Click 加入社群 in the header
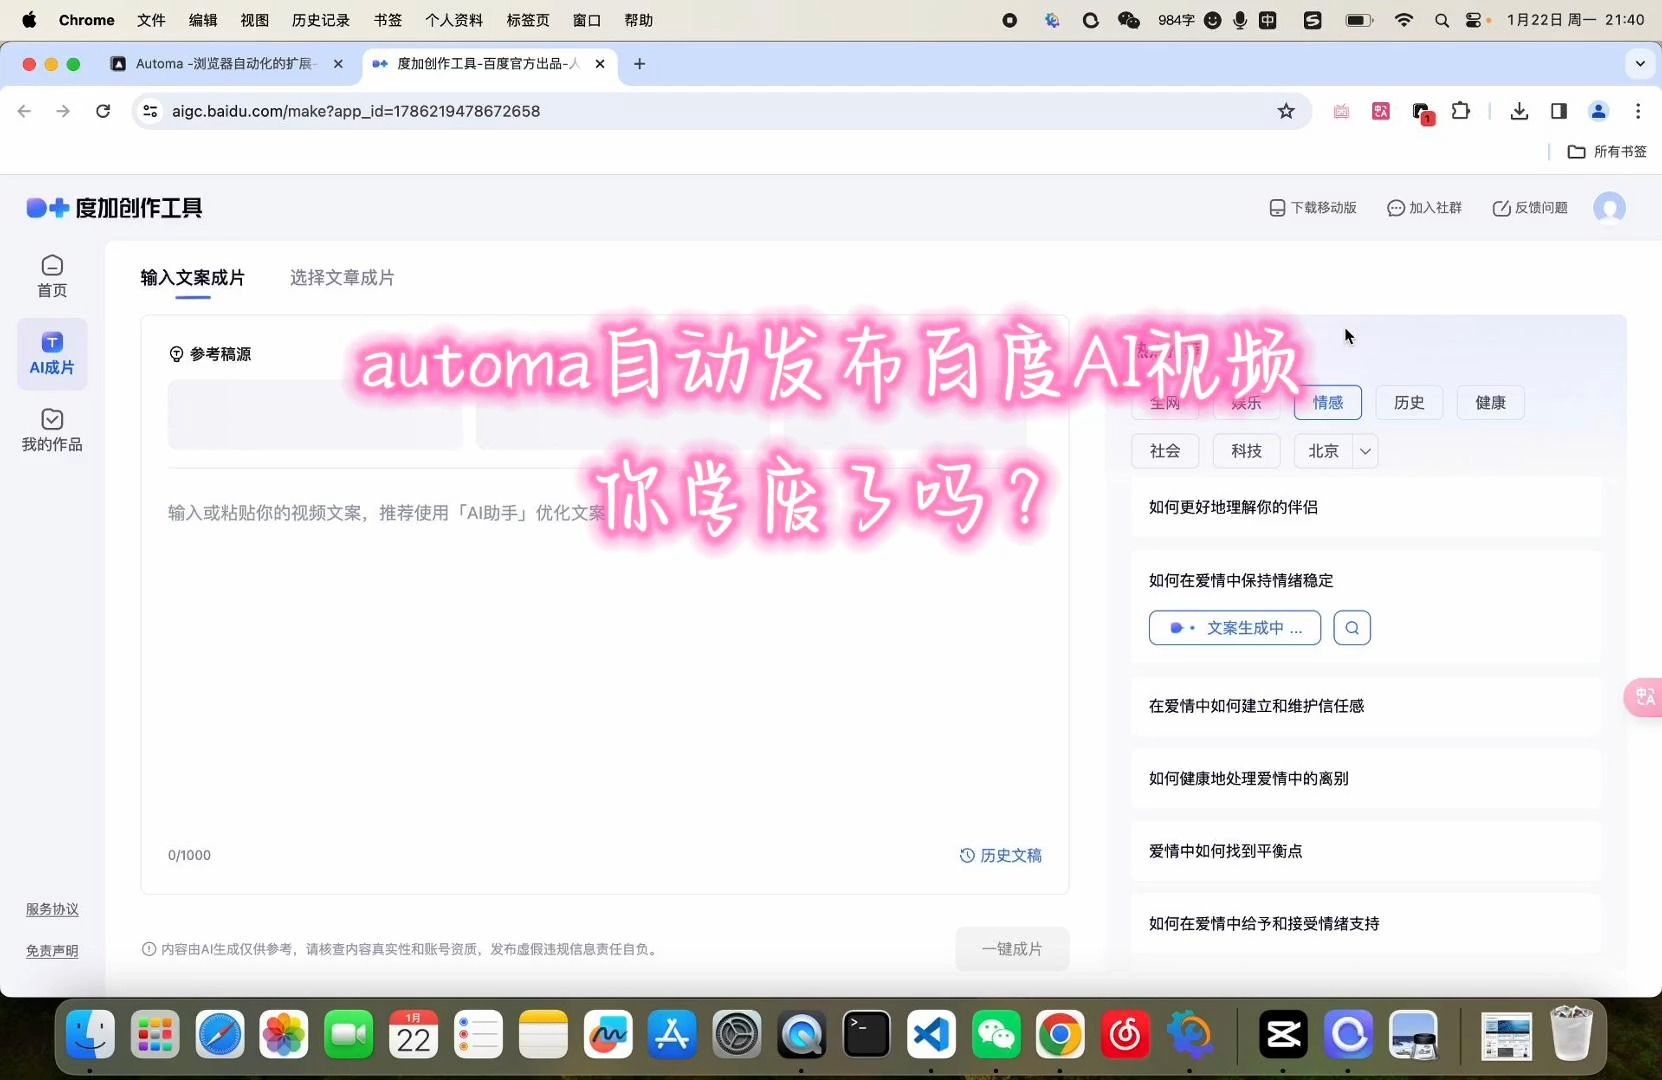Image resolution: width=1662 pixels, height=1080 pixels. point(1424,208)
